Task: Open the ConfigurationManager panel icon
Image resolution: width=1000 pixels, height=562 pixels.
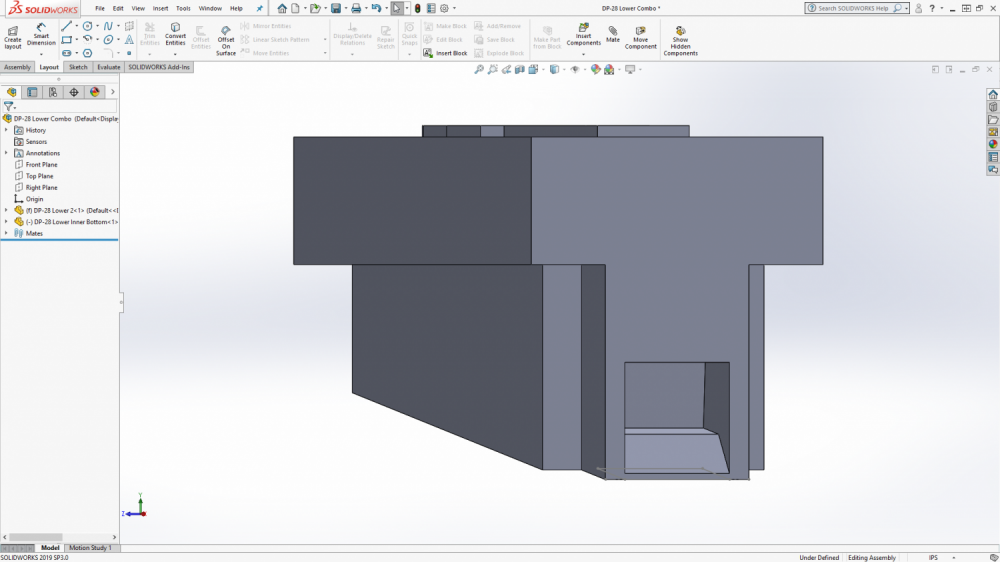Action: [53, 92]
